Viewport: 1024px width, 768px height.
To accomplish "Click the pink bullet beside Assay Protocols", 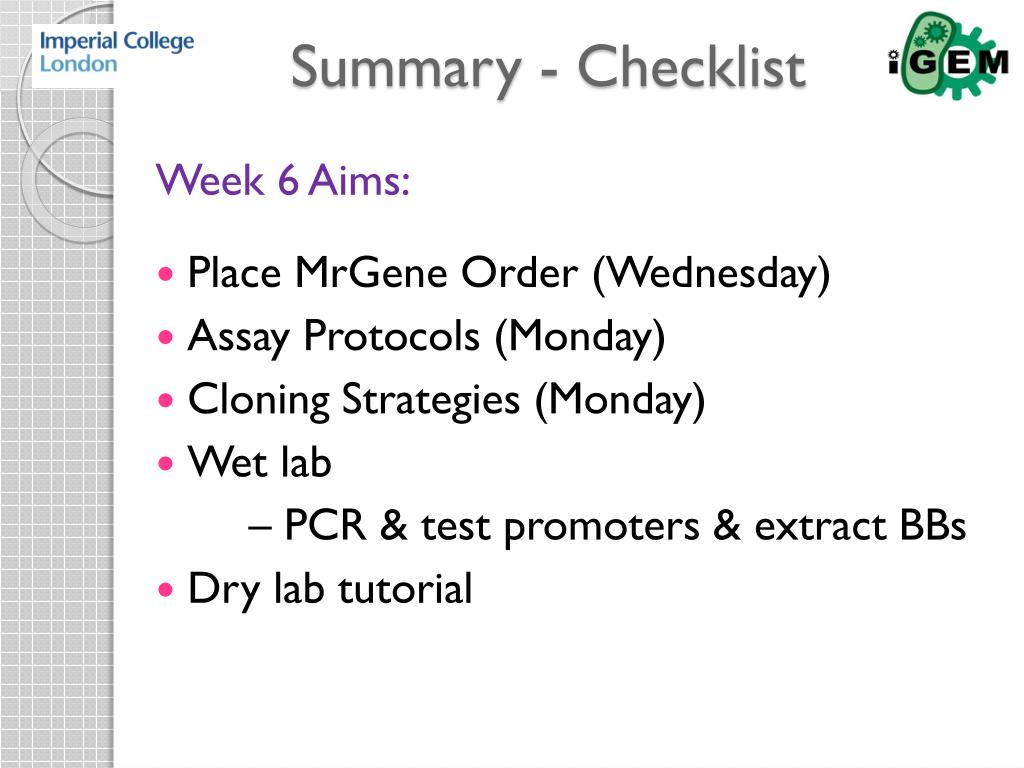I will point(166,337).
